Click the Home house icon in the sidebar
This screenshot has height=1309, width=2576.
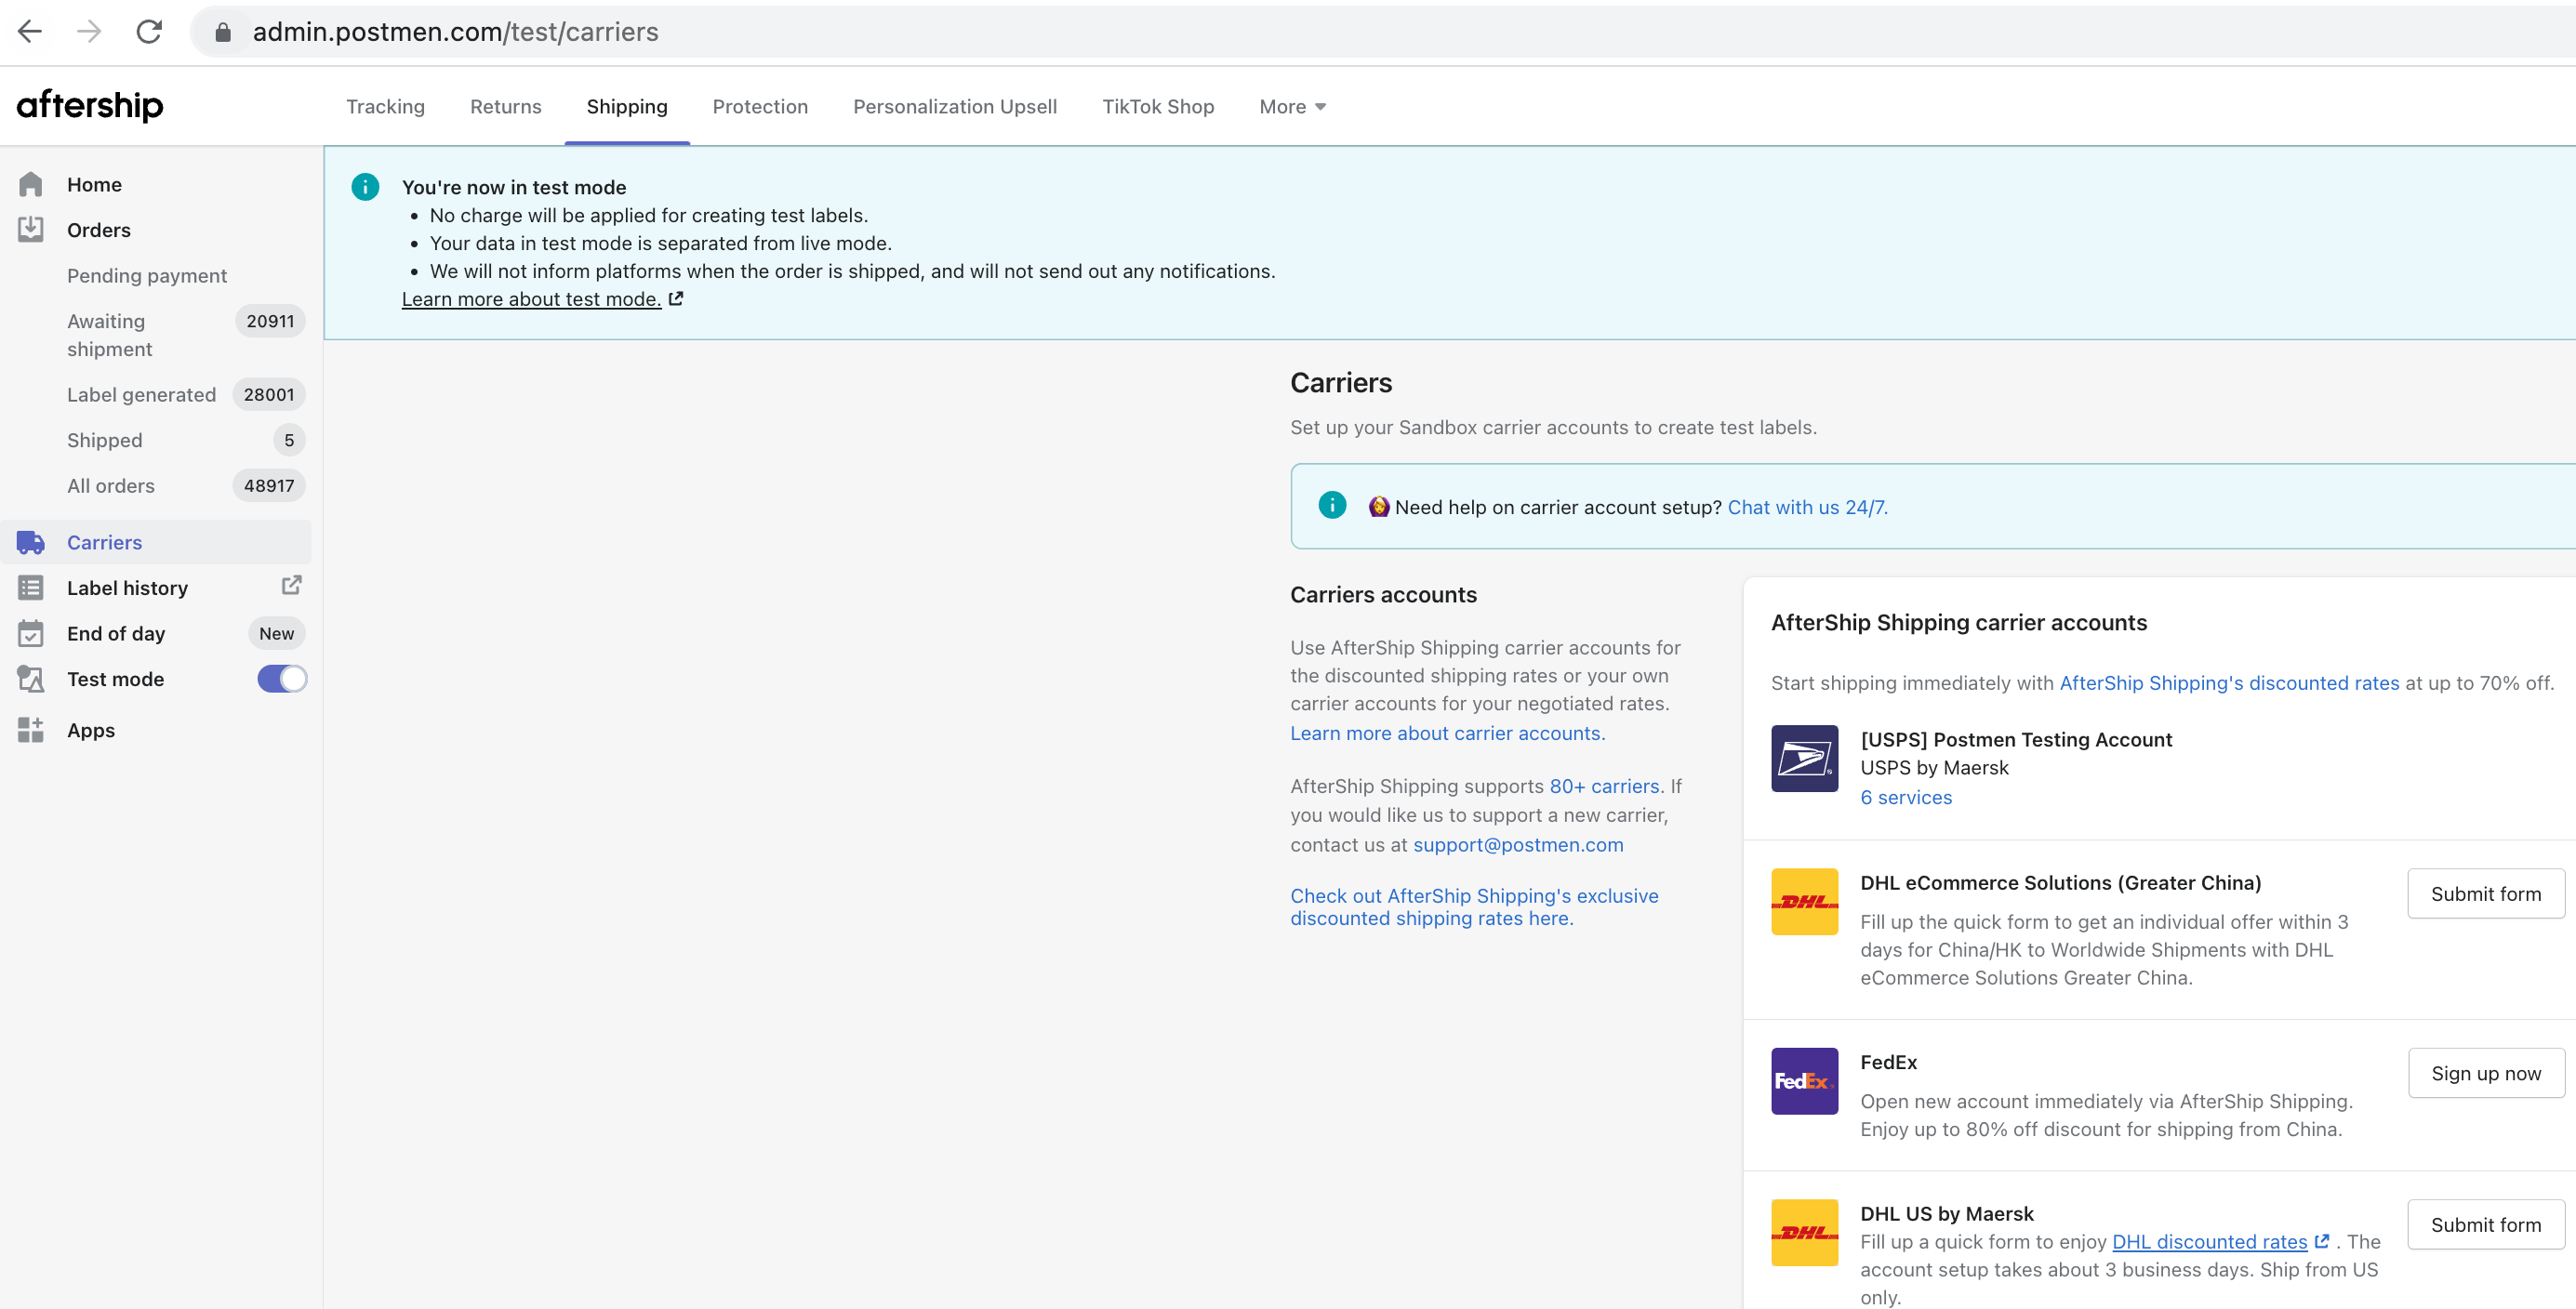pyautogui.click(x=31, y=184)
